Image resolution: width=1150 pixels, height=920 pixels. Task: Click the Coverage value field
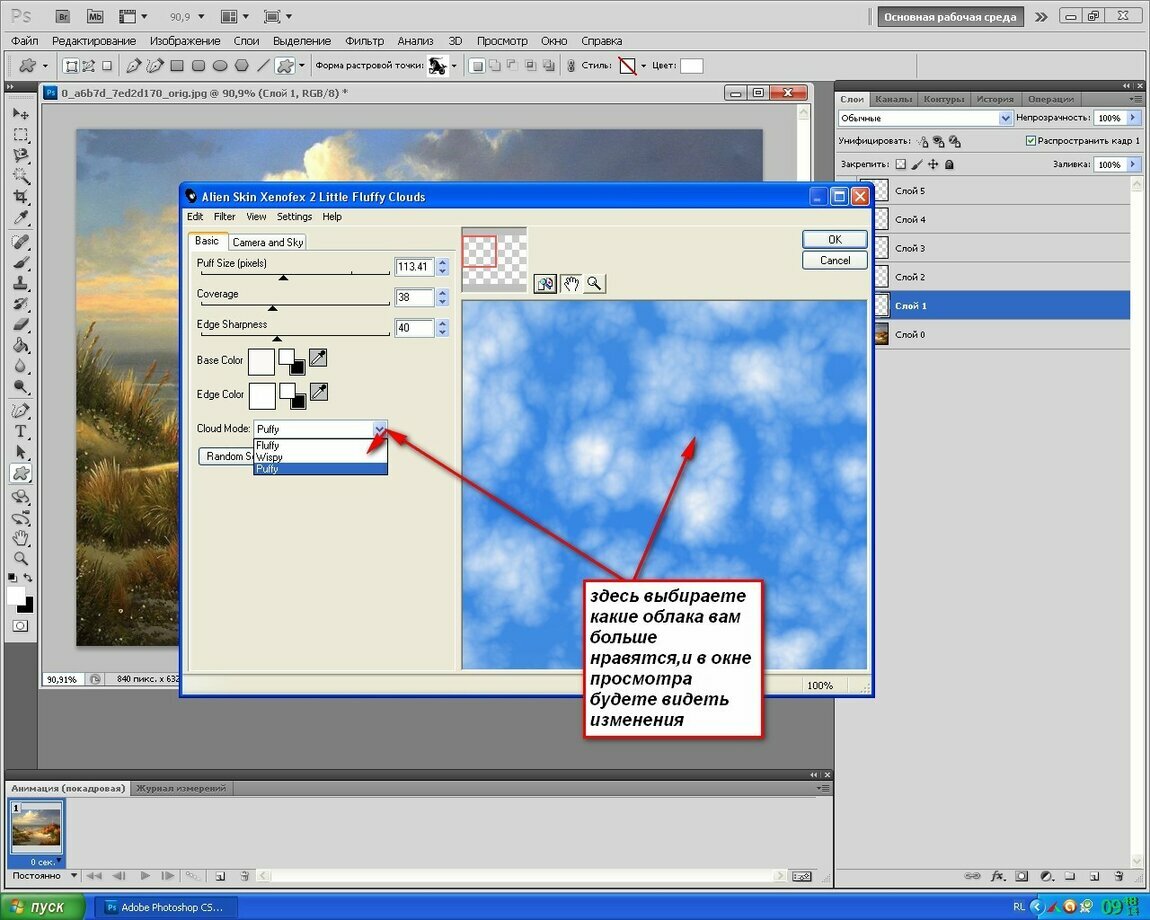pos(414,297)
